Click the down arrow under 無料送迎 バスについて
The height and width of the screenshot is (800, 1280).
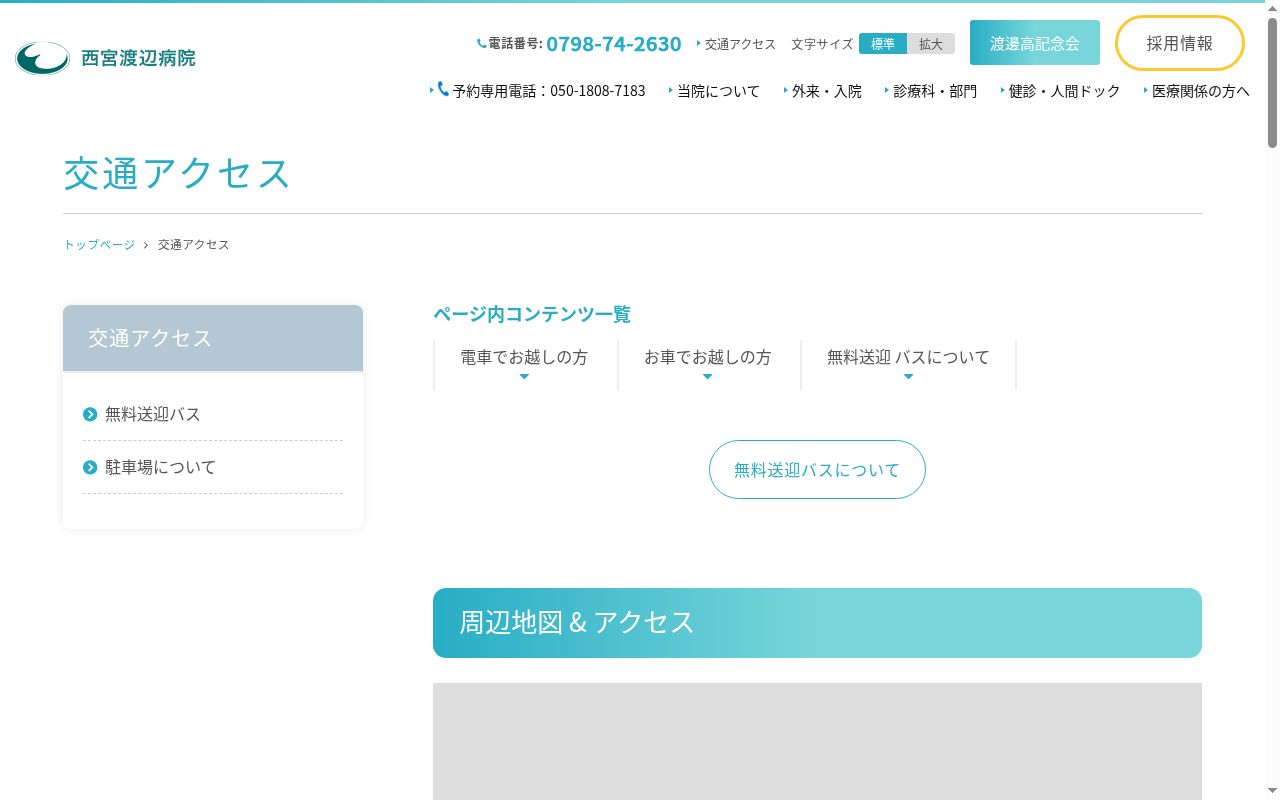(x=908, y=377)
